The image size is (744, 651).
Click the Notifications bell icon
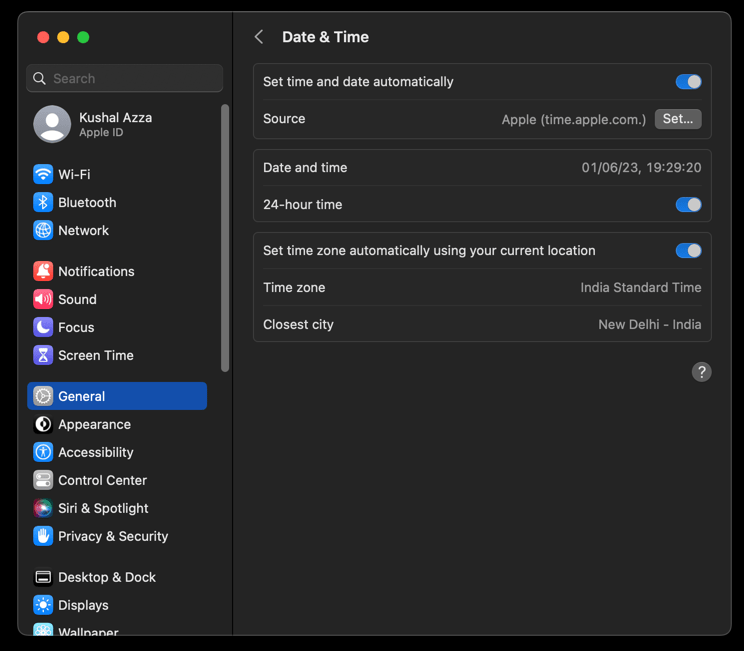pos(43,271)
